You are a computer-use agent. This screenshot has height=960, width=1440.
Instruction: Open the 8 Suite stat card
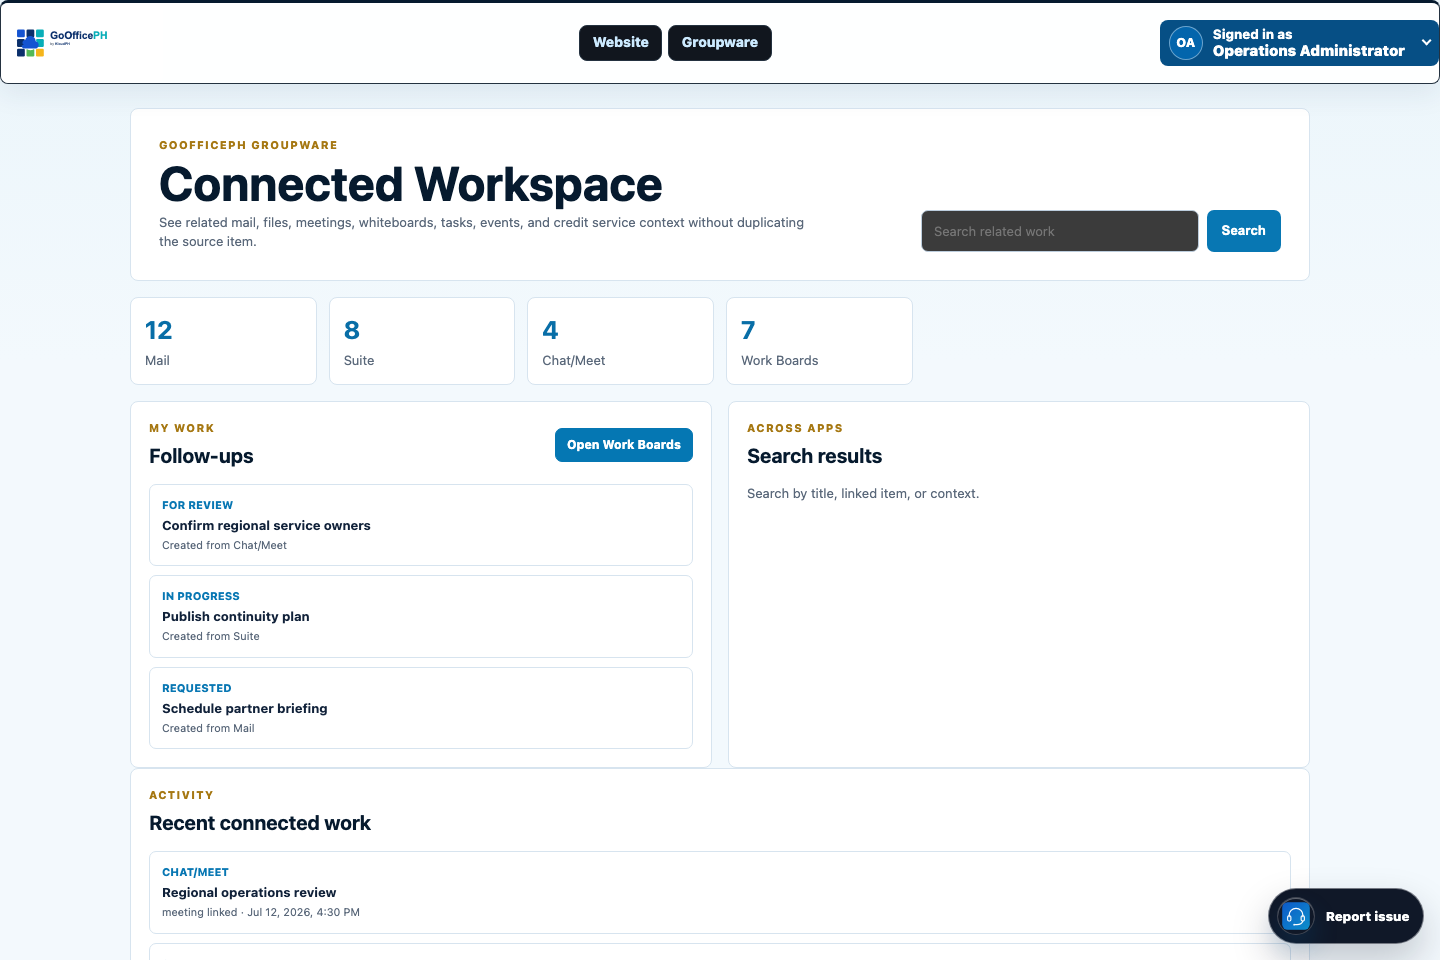pyautogui.click(x=422, y=341)
